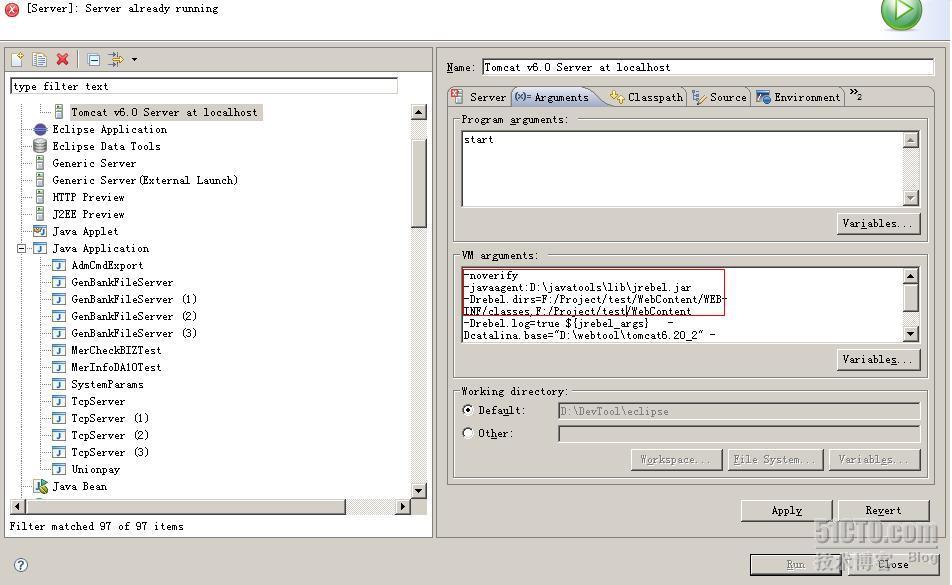
Task: Show the hidden tabs overflow list
Action: [855, 94]
